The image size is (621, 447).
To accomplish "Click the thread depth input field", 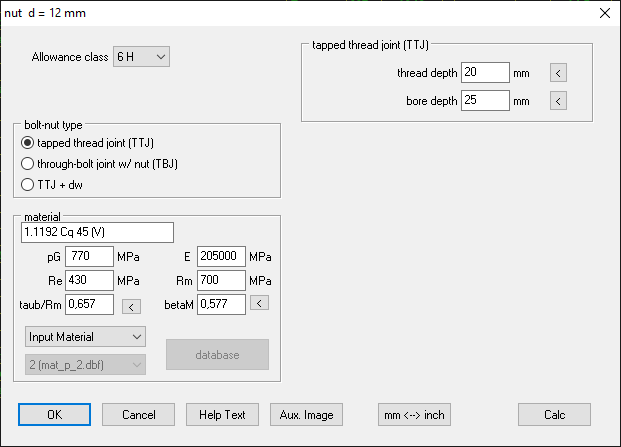I will pos(484,73).
